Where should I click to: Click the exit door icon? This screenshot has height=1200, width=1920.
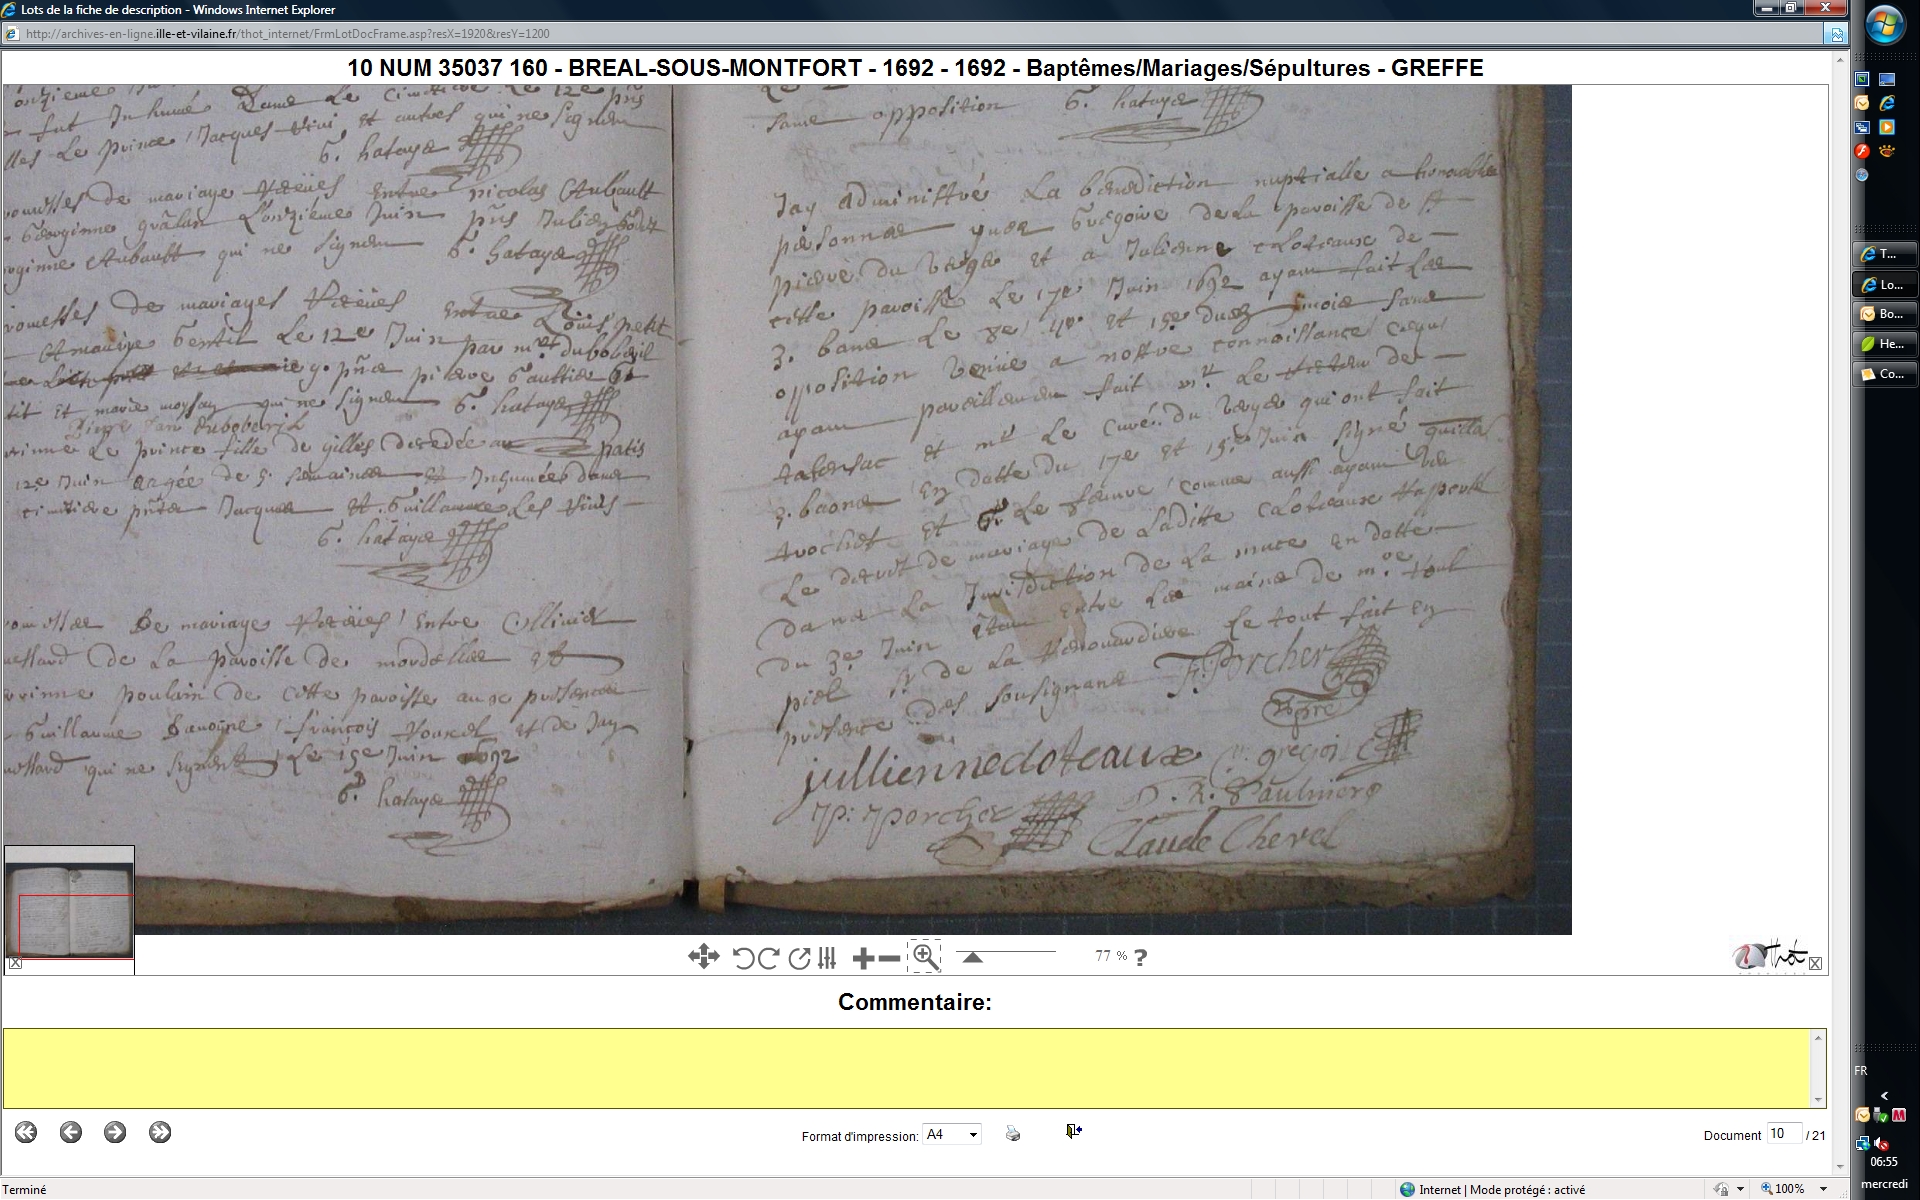pos(1073,1131)
